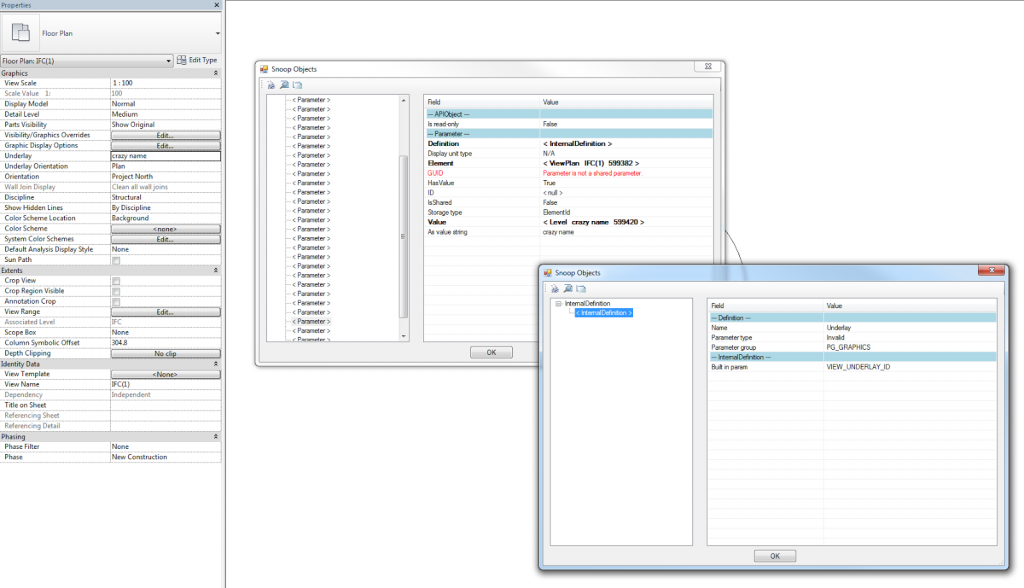Click the Copy icon in the front Snoop Objects window
Screen dimensions: 1024x588
point(580,288)
